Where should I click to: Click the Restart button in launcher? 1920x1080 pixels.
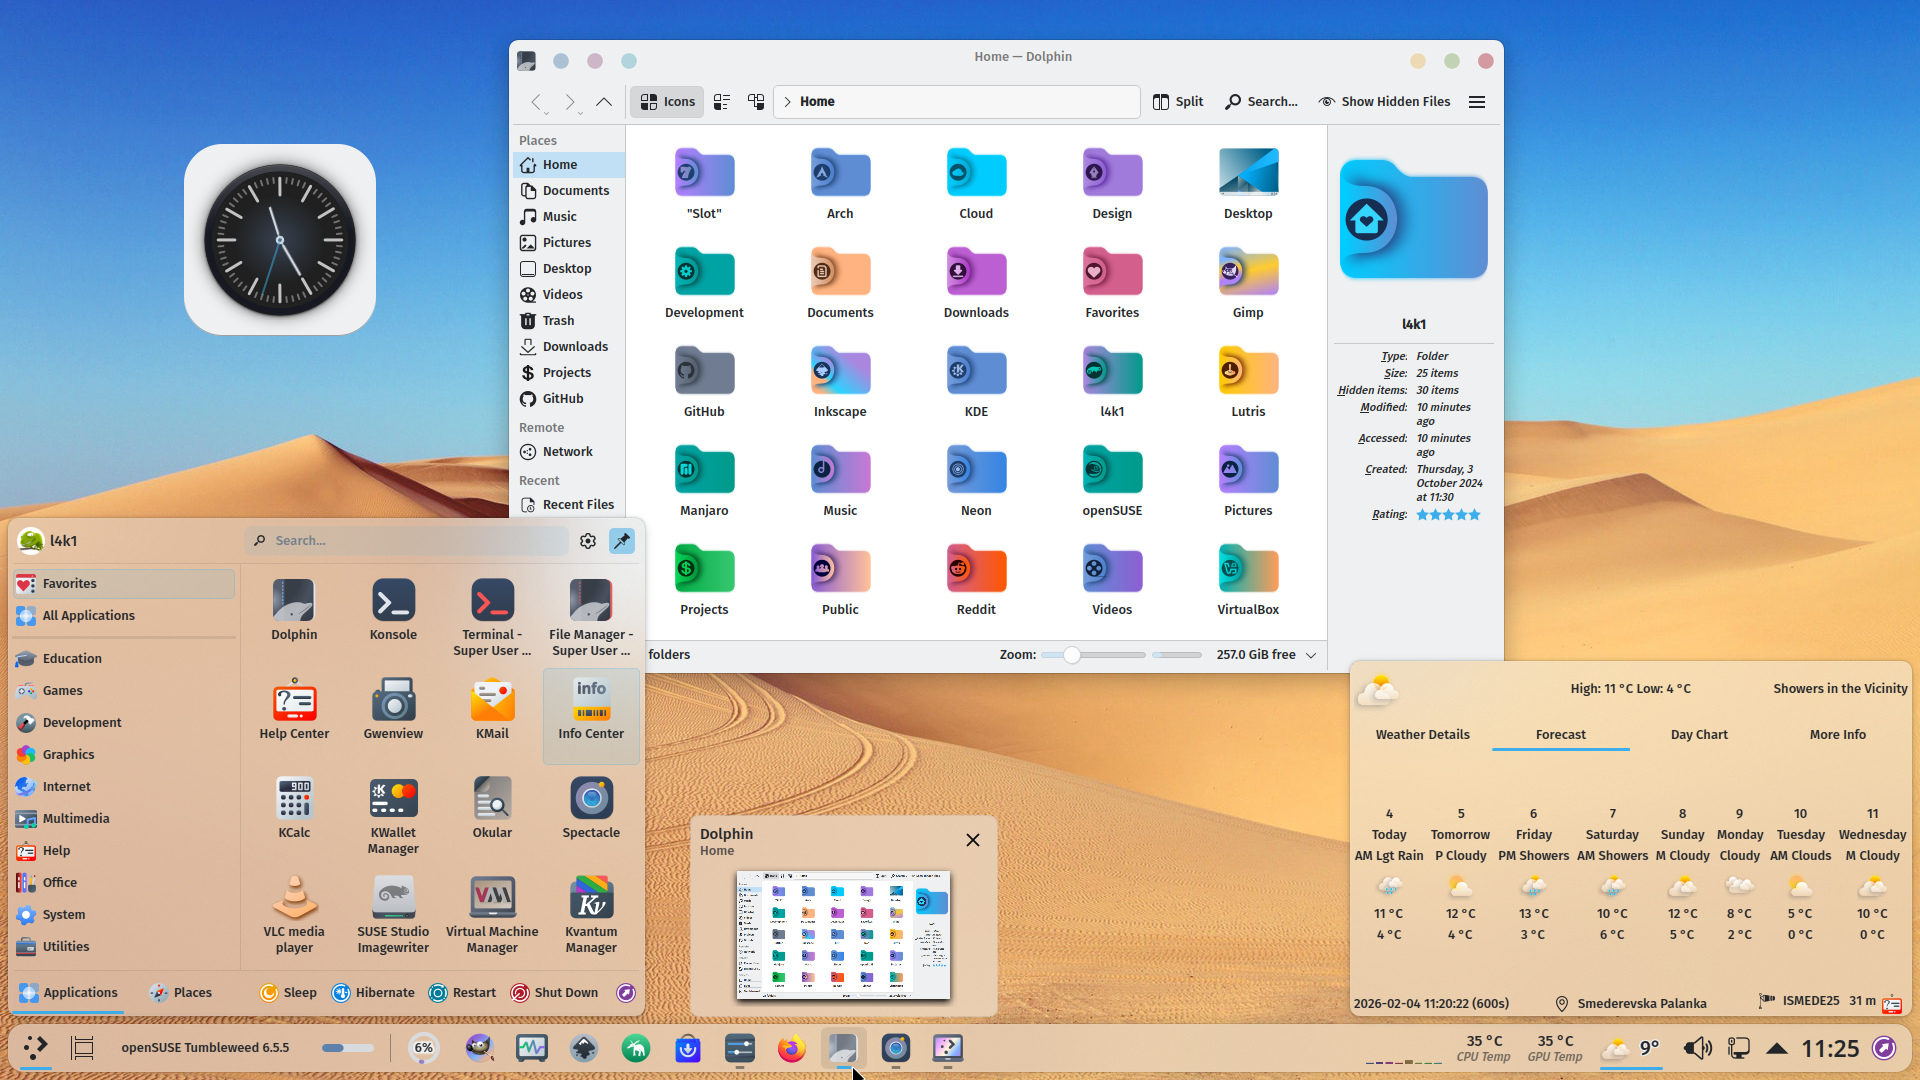pyautogui.click(x=462, y=993)
